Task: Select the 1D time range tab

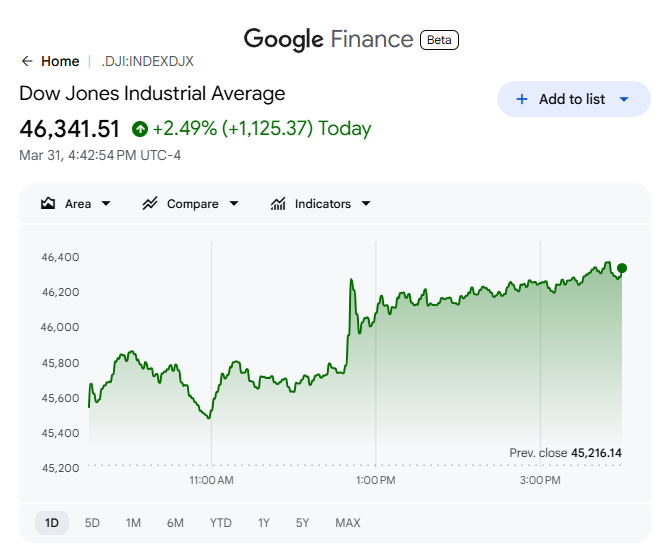Action: pyautogui.click(x=52, y=523)
